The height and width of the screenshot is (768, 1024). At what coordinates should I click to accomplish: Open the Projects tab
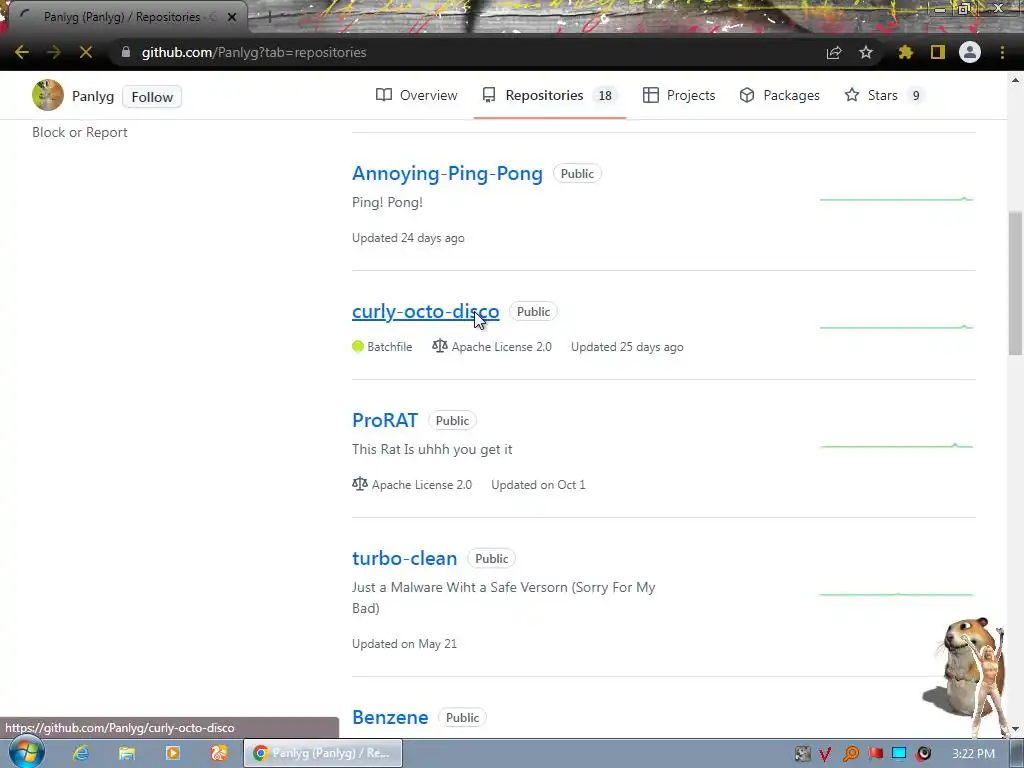679,95
